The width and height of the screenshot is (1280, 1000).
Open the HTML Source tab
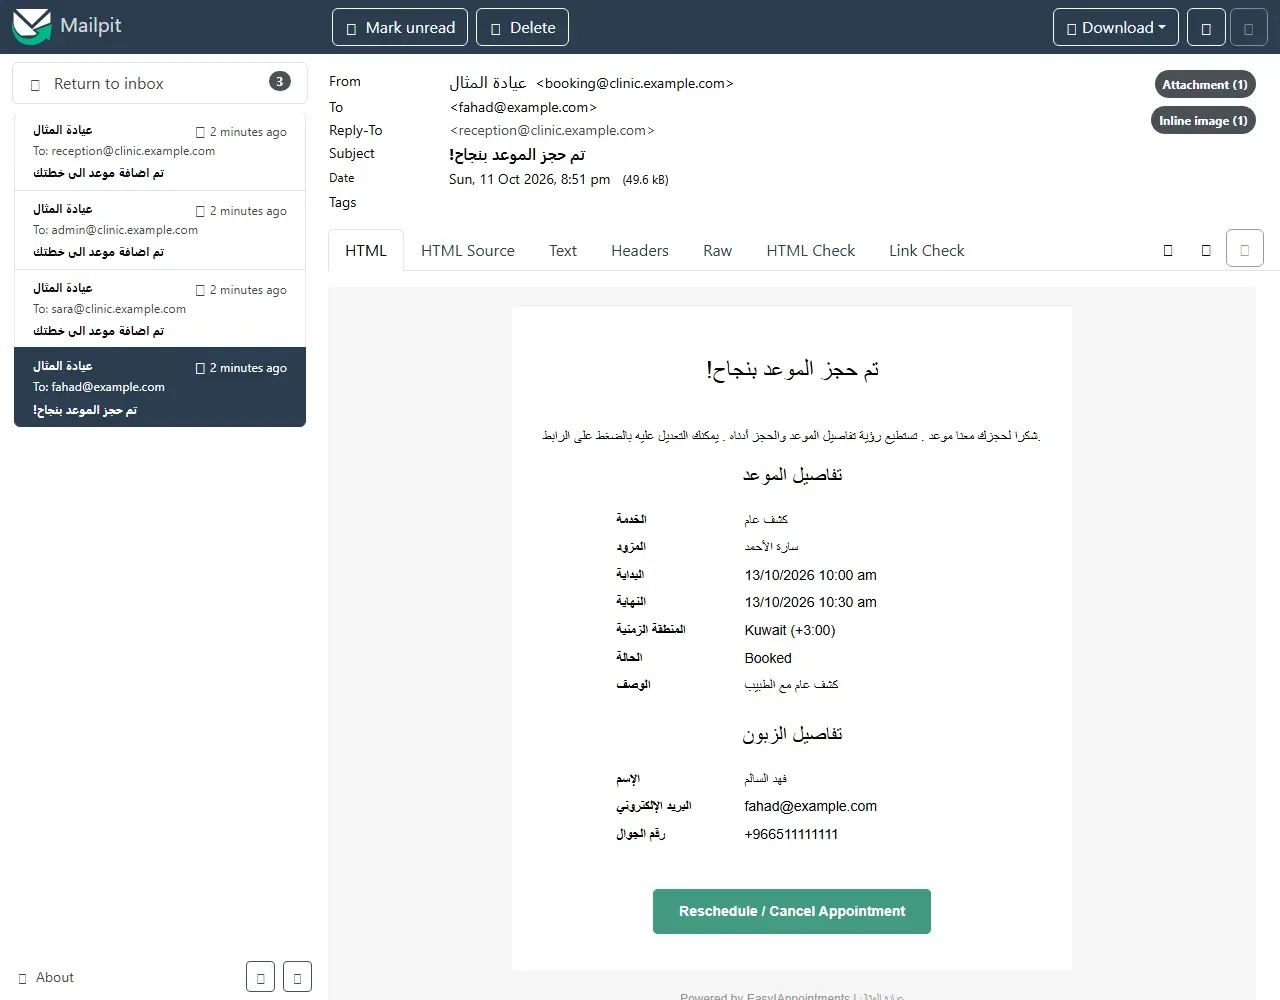point(468,251)
